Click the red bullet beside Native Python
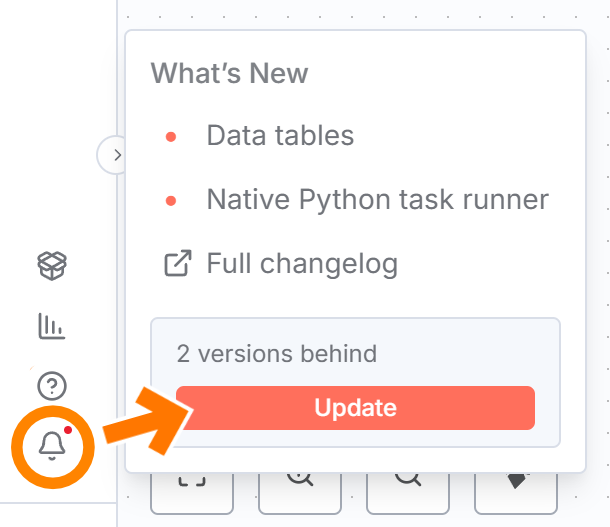 pos(171,200)
